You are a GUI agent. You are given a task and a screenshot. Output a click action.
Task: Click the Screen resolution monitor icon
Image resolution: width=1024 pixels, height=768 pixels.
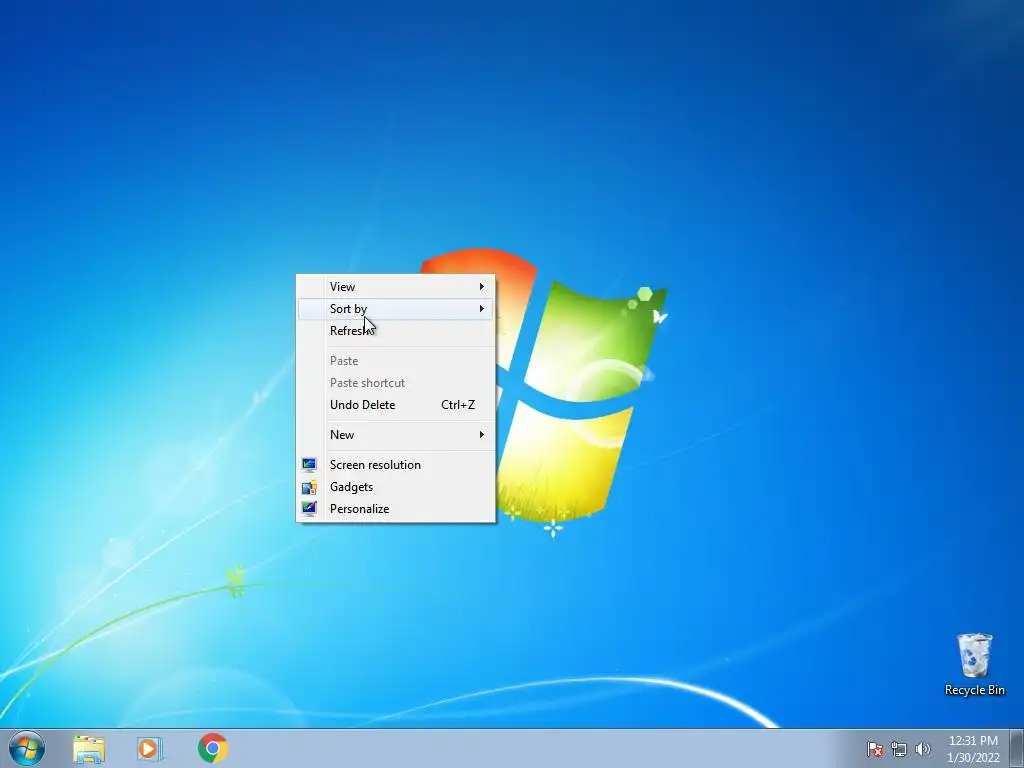click(x=309, y=464)
